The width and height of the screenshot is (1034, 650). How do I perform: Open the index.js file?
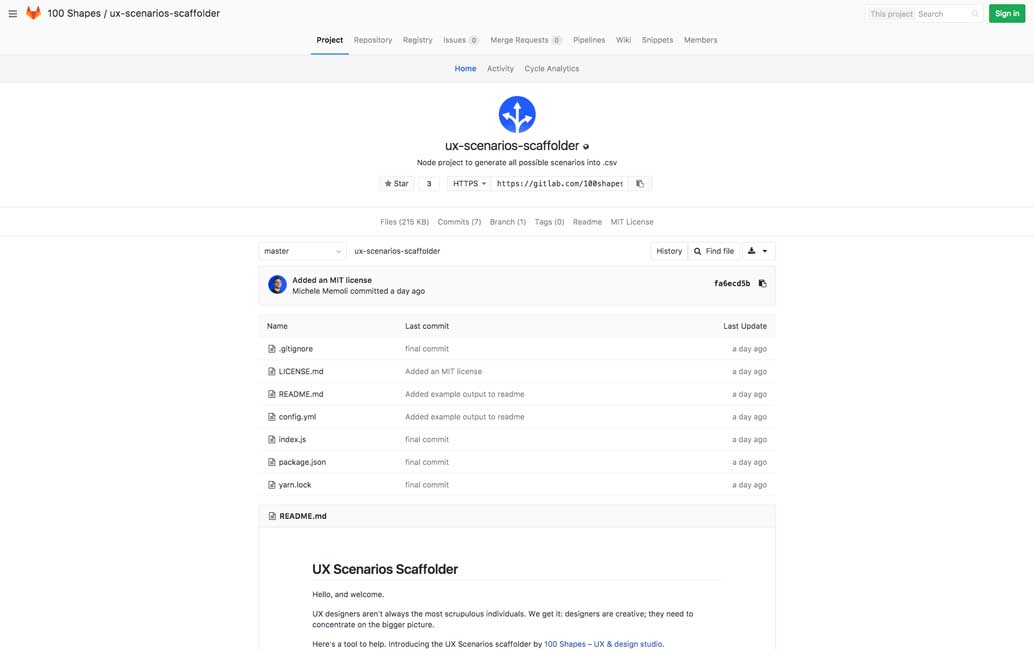[x=292, y=440]
